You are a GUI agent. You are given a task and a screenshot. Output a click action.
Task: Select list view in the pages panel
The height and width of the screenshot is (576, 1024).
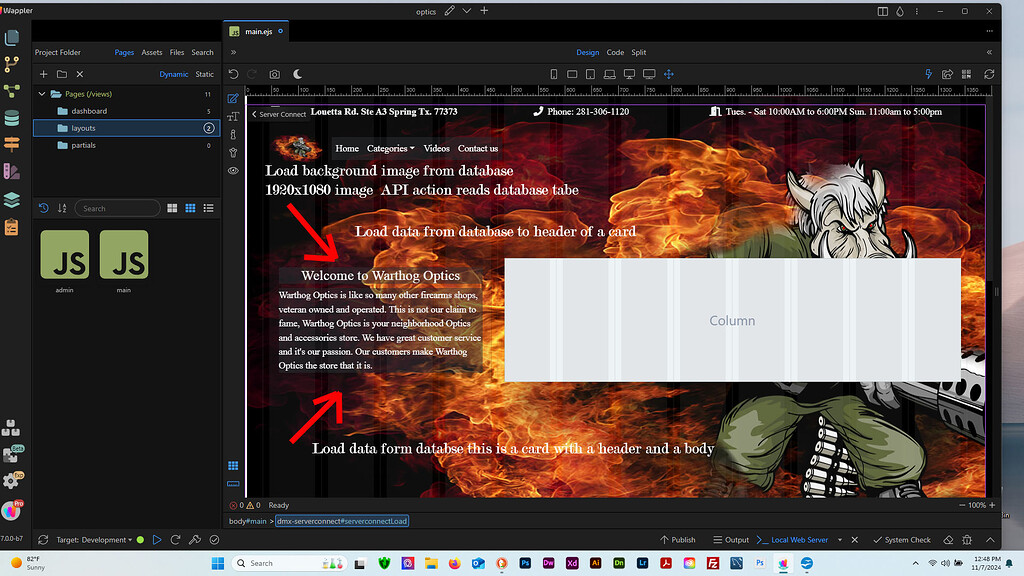click(x=208, y=207)
